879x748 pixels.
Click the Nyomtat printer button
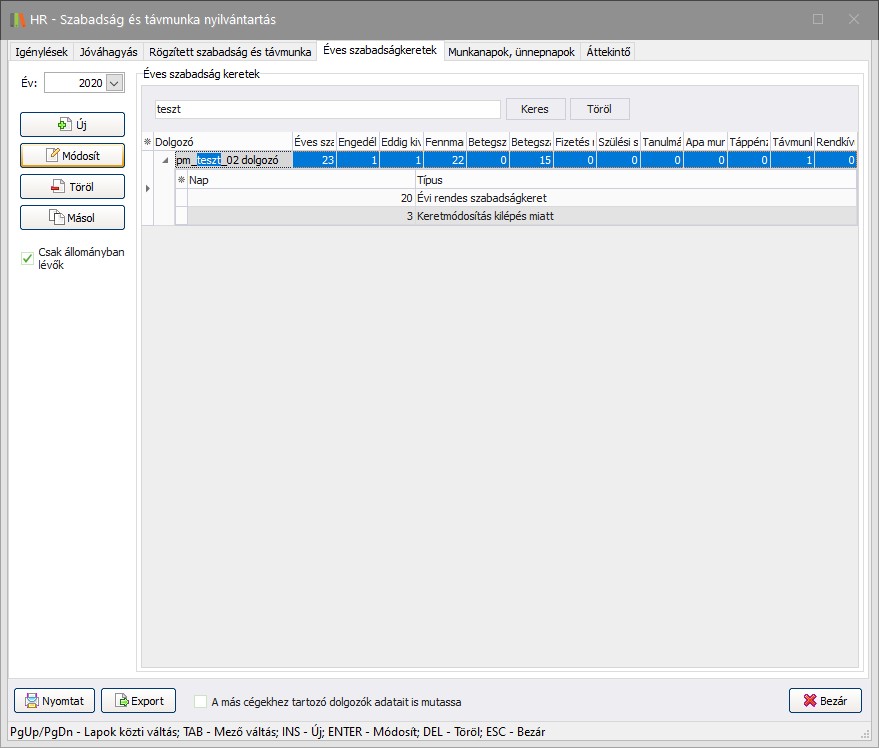pos(54,701)
